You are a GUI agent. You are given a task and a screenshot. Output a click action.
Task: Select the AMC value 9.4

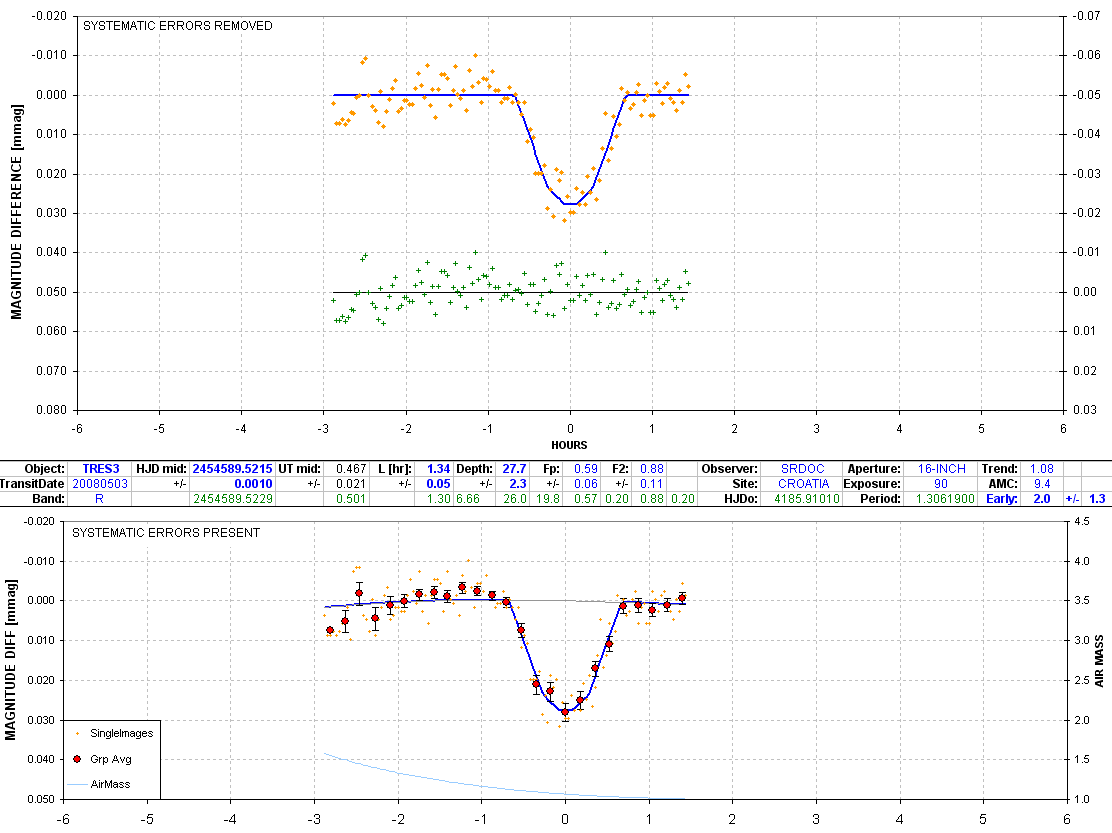coord(1042,483)
